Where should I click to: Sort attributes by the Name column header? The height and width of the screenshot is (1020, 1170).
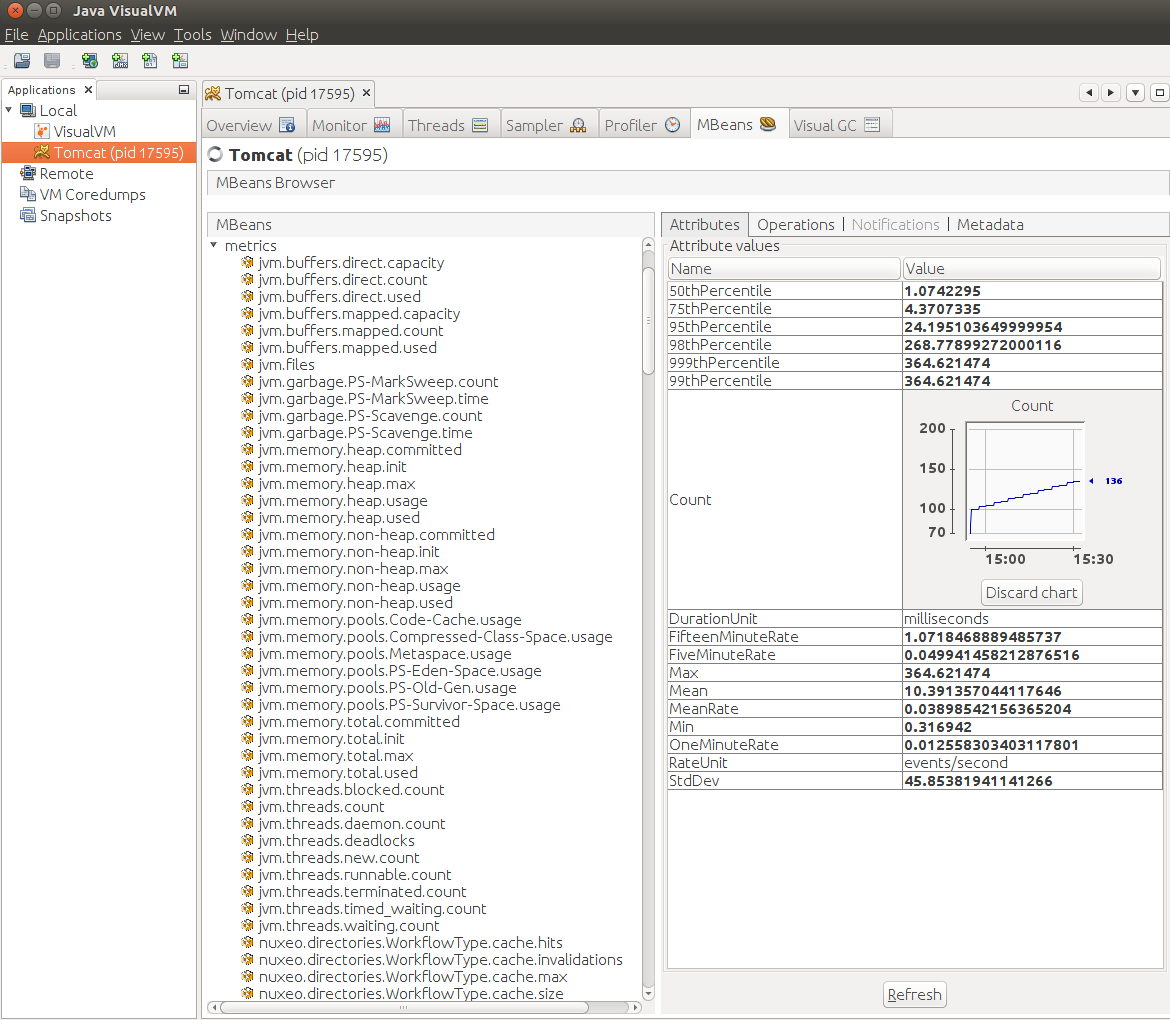783,269
